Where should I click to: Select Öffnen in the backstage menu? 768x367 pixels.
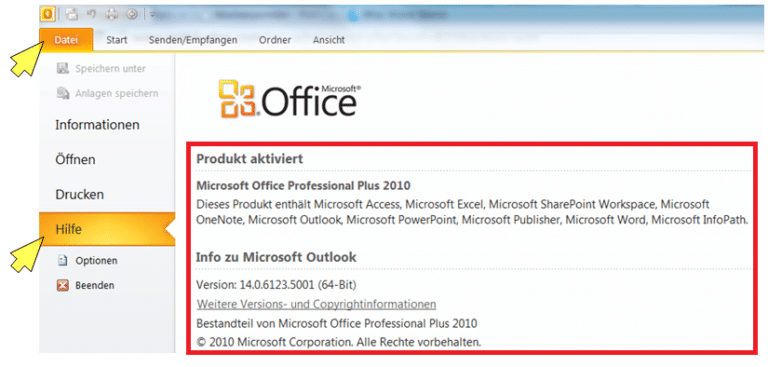(75, 160)
